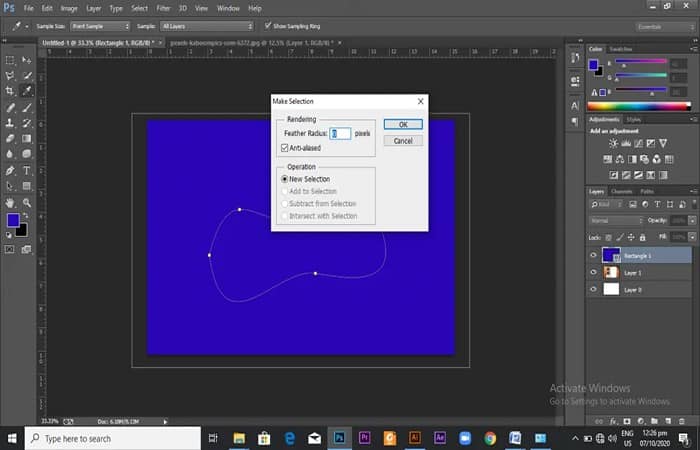
Task: Click the fx layer style icon
Action: coord(613,421)
